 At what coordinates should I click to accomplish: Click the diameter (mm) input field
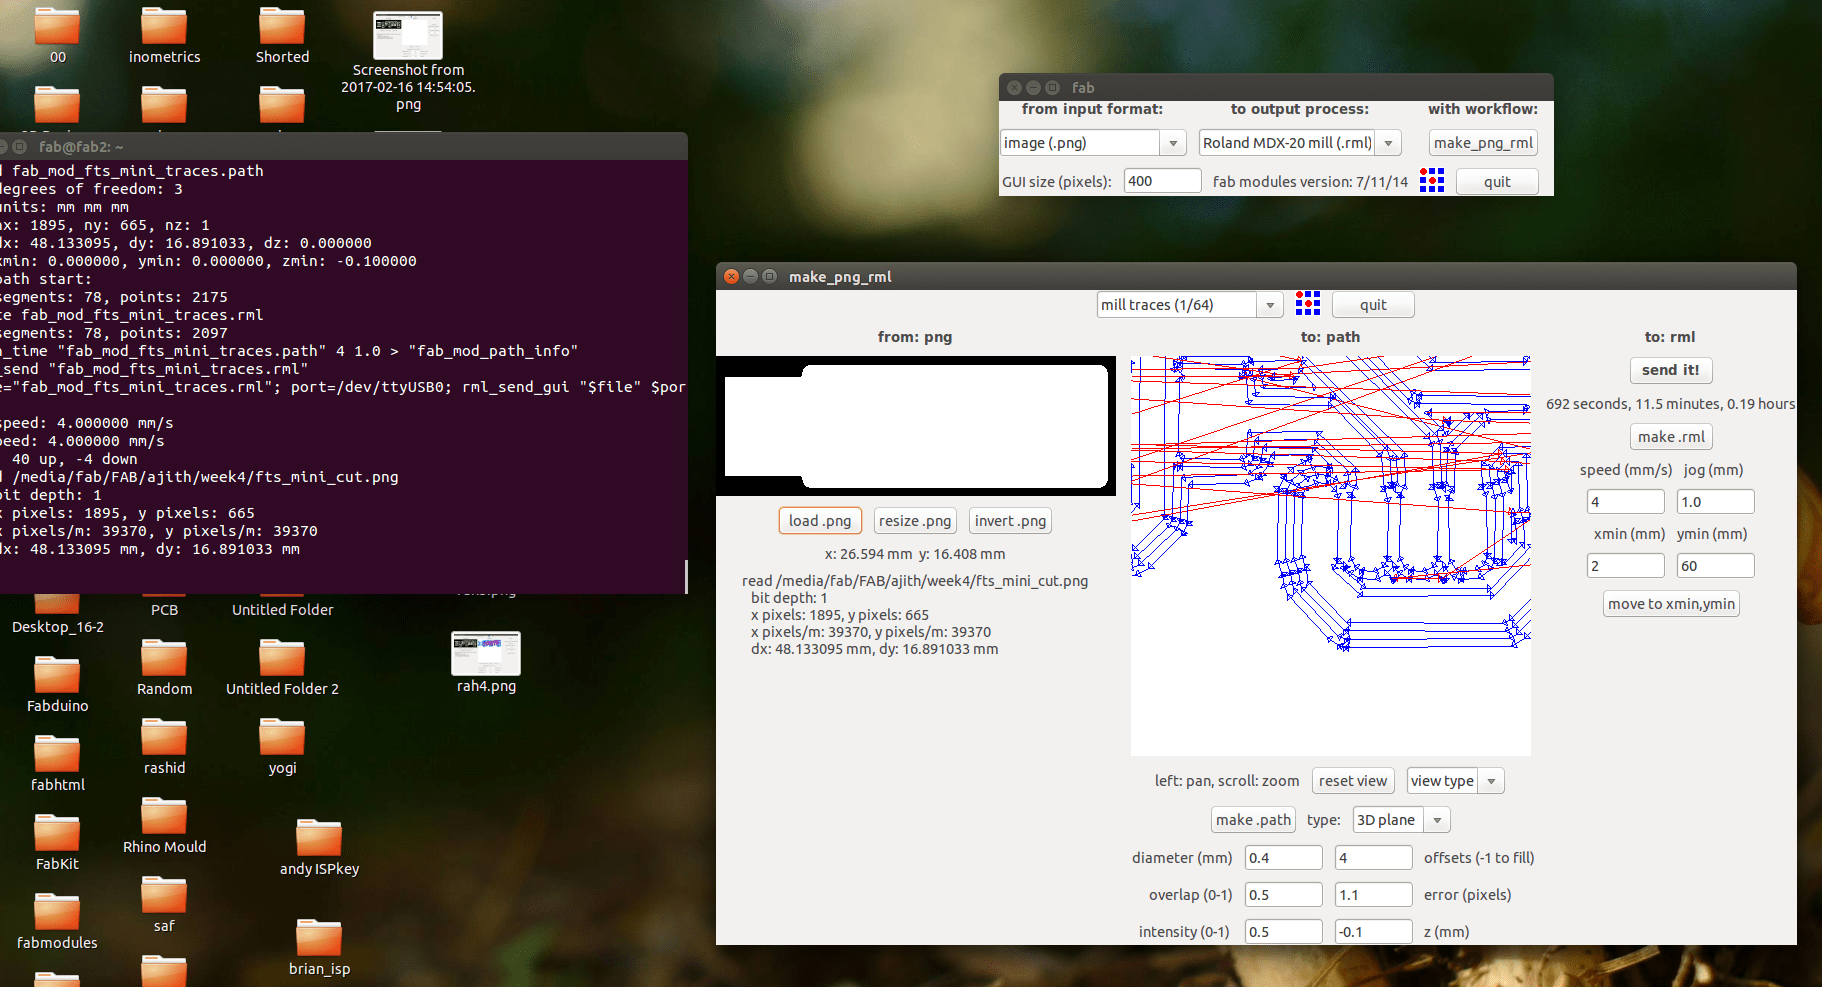coord(1283,858)
